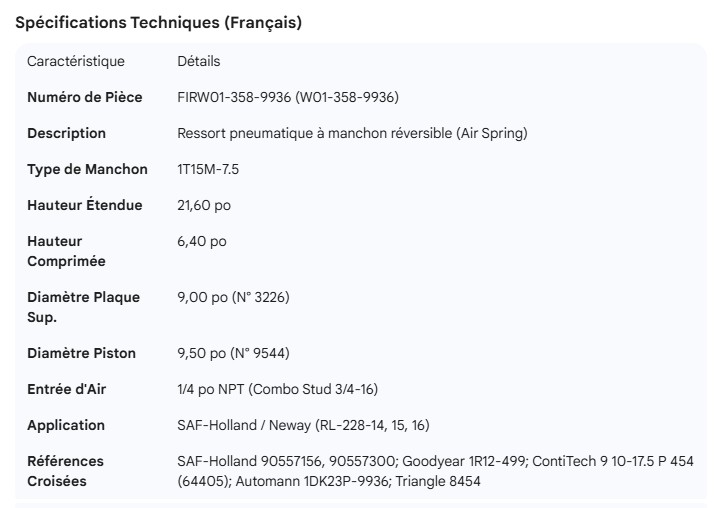This screenshot has width=718, height=508.
Task: Select the 'Hauteur Étendue' row label
Action: (x=85, y=205)
